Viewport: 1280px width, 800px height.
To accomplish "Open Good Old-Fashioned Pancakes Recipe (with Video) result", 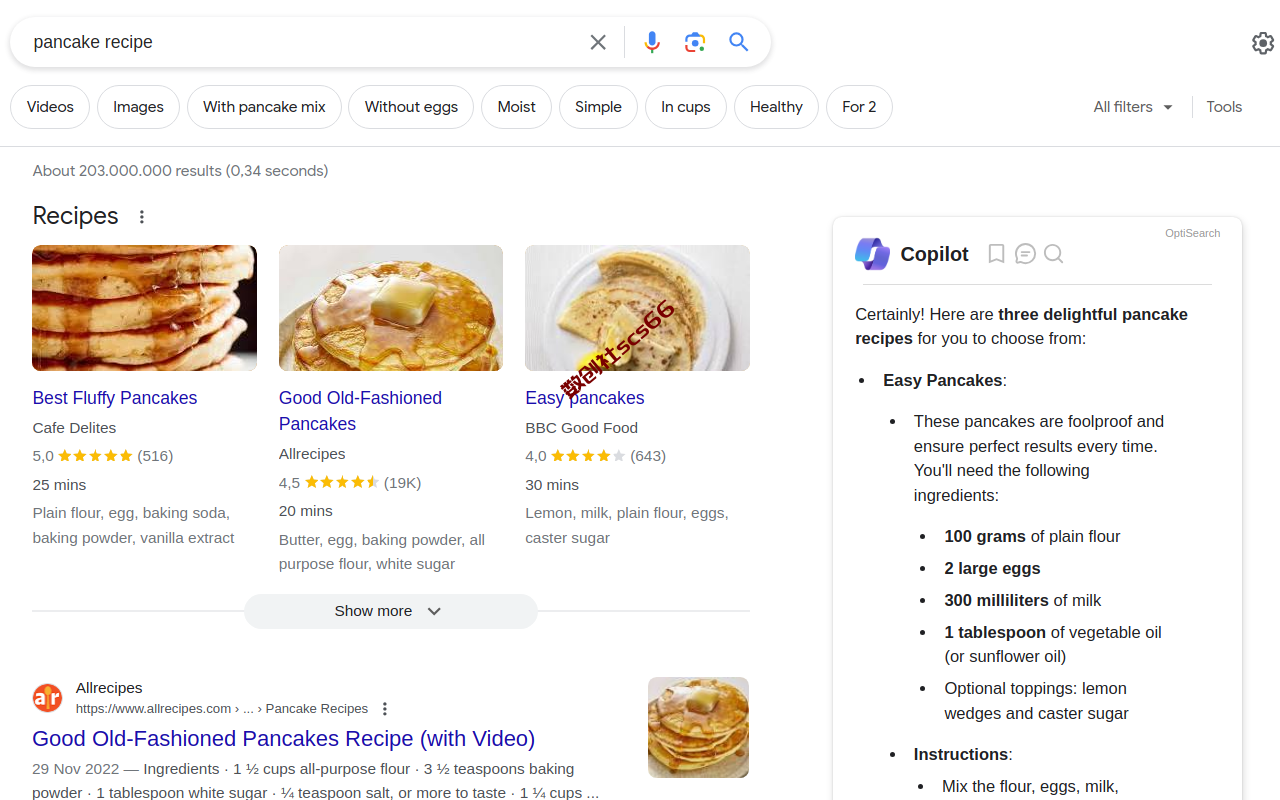I will point(284,739).
